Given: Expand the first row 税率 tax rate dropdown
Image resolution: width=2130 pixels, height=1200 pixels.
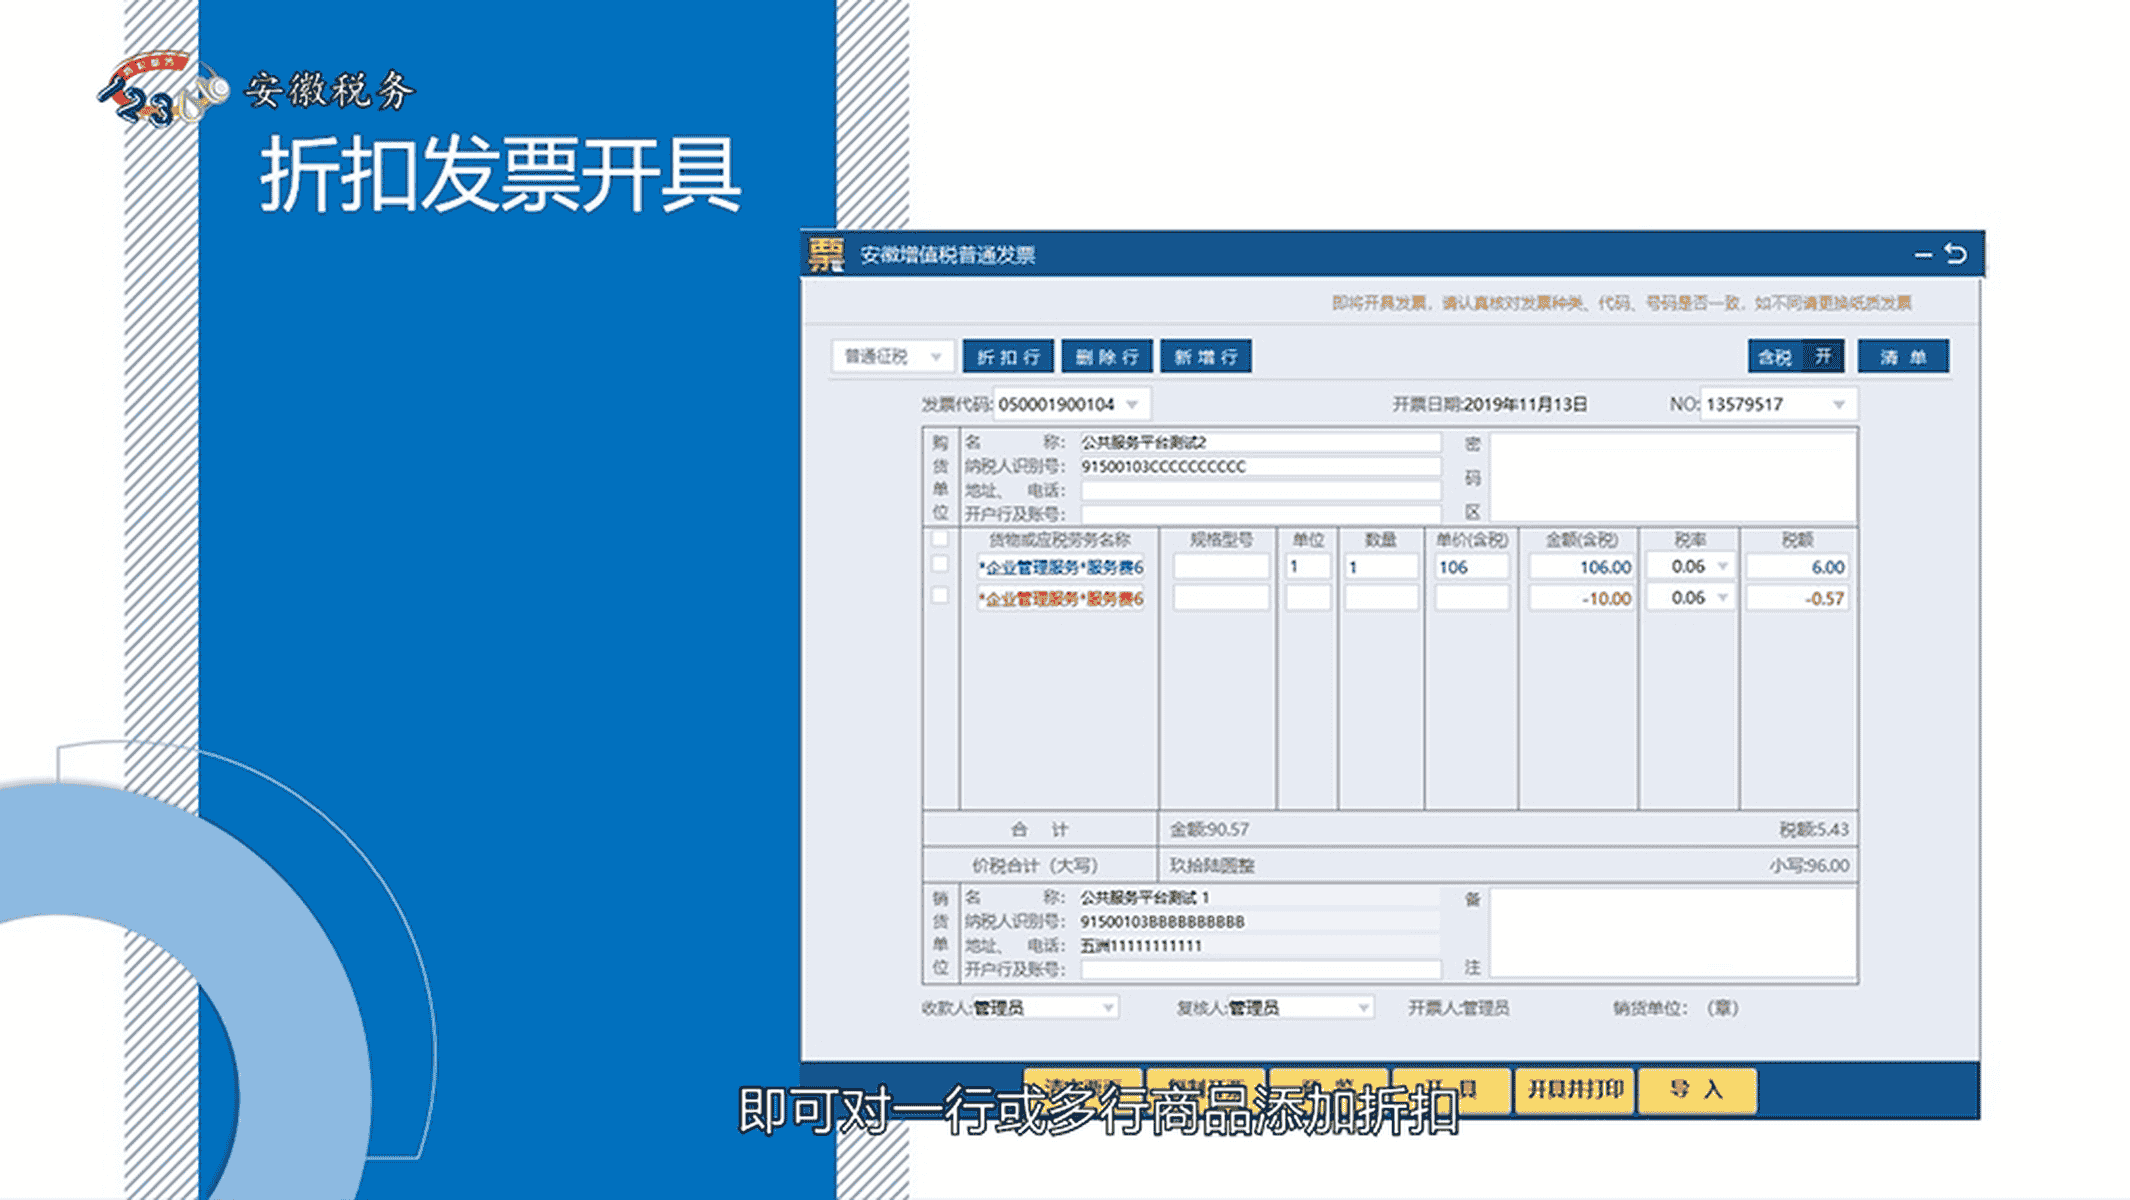Looking at the screenshot, I should (x=1722, y=567).
